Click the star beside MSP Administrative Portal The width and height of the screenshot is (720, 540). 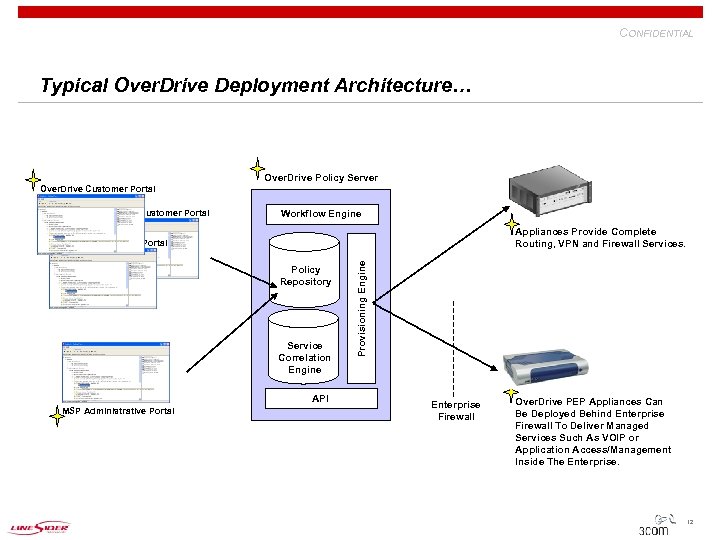pos(57,416)
